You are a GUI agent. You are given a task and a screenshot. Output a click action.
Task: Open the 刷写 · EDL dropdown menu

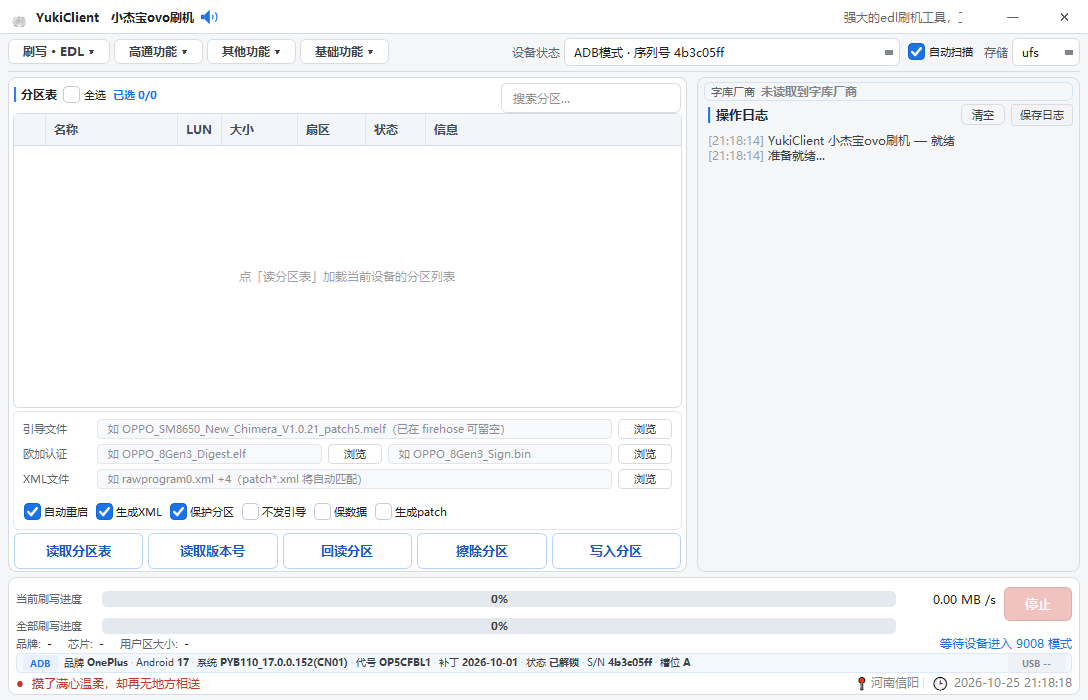click(x=59, y=52)
